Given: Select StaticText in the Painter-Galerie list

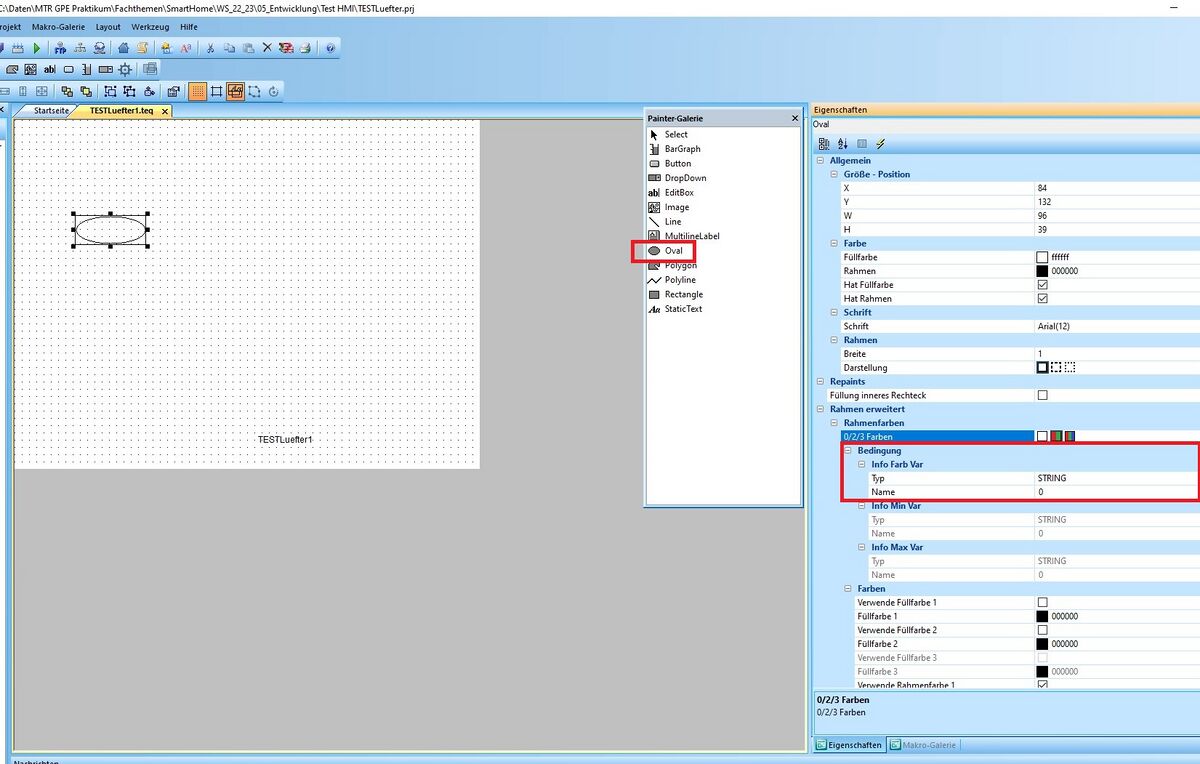Looking at the screenshot, I should 683,309.
